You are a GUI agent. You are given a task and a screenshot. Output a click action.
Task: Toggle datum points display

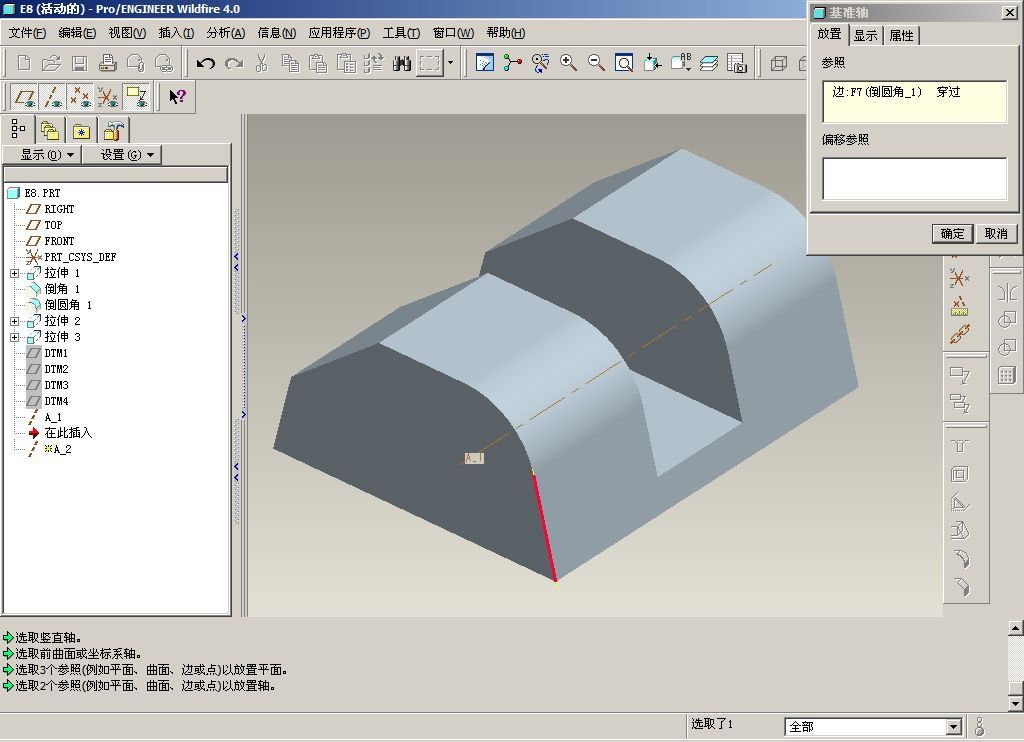tap(80, 97)
